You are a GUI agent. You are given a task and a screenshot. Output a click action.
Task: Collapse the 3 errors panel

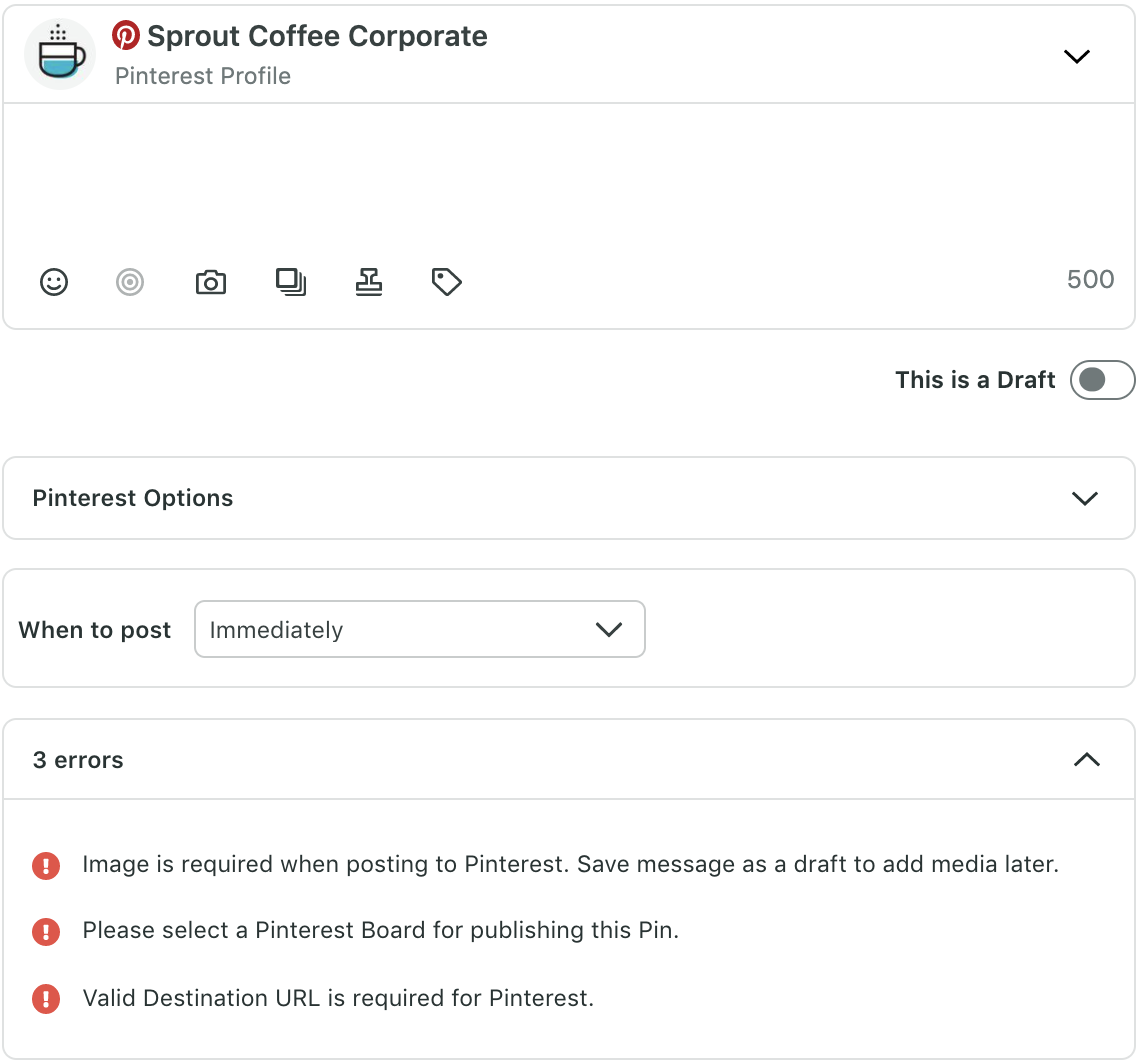(1086, 760)
